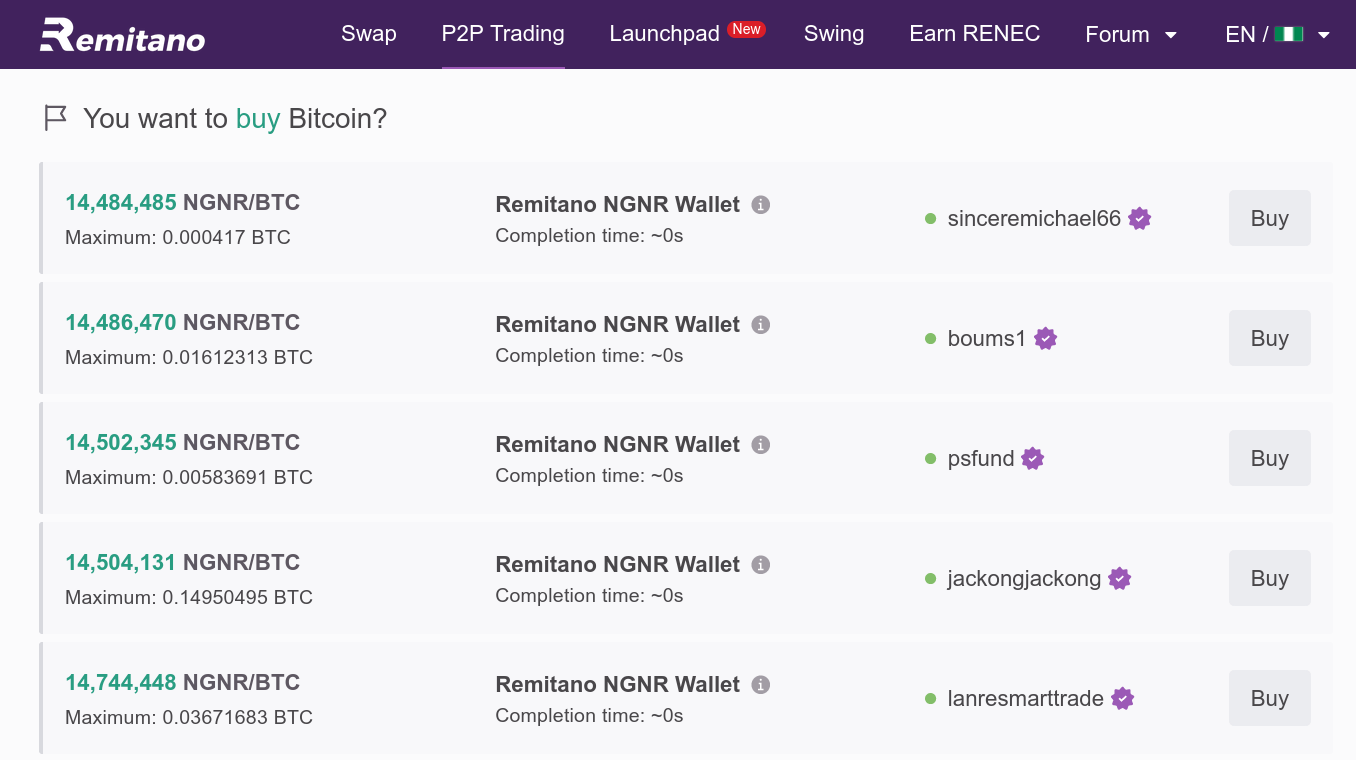1356x760 pixels.
Task: Click verified badge next to psfund
Action: point(1033,458)
